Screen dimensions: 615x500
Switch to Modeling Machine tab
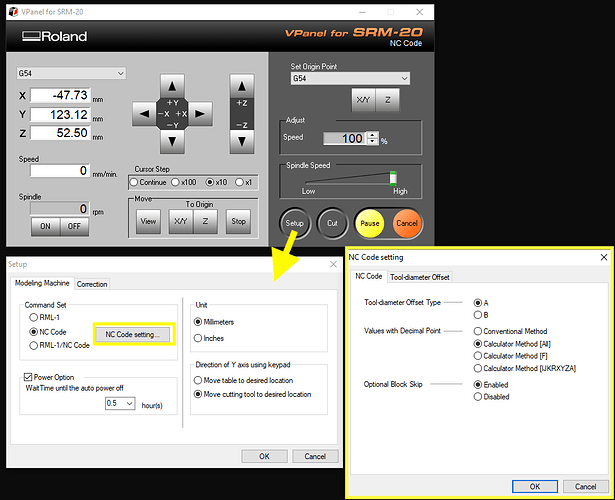click(x=42, y=283)
